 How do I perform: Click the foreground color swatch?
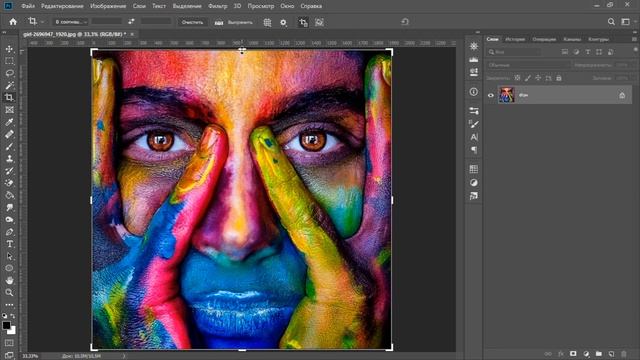[x=6, y=325]
